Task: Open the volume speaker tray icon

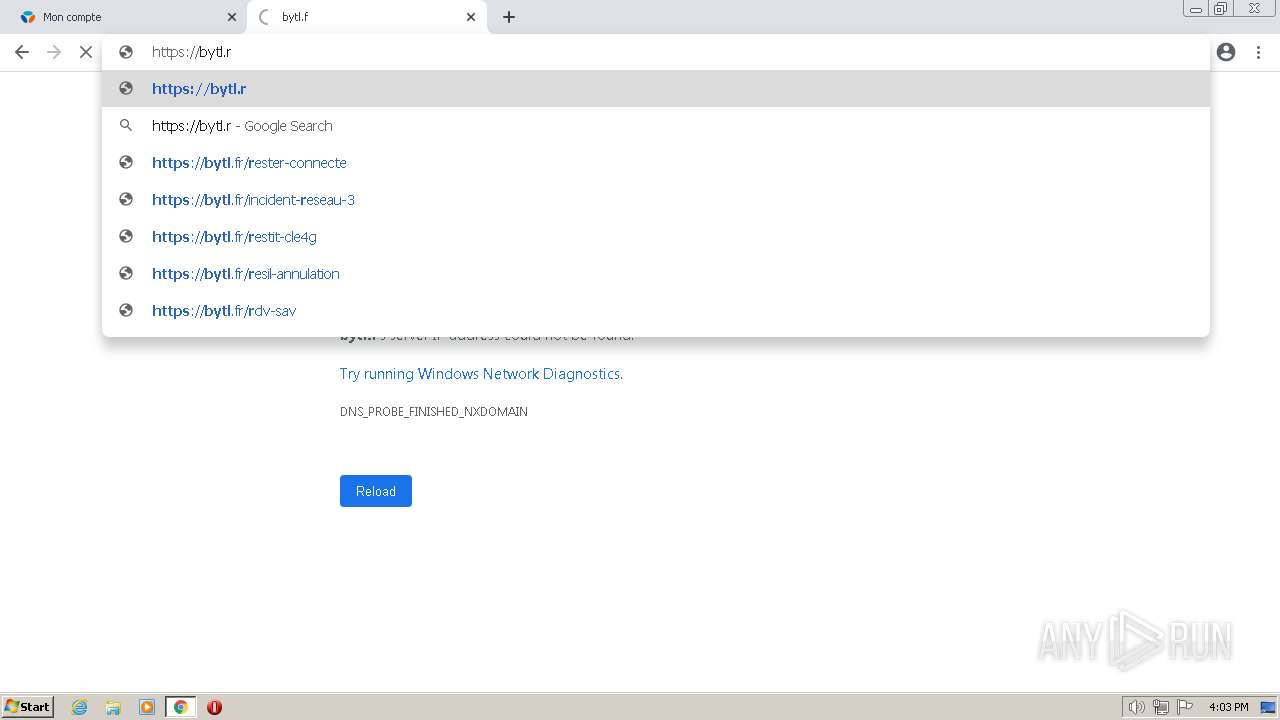Action: pos(1136,707)
